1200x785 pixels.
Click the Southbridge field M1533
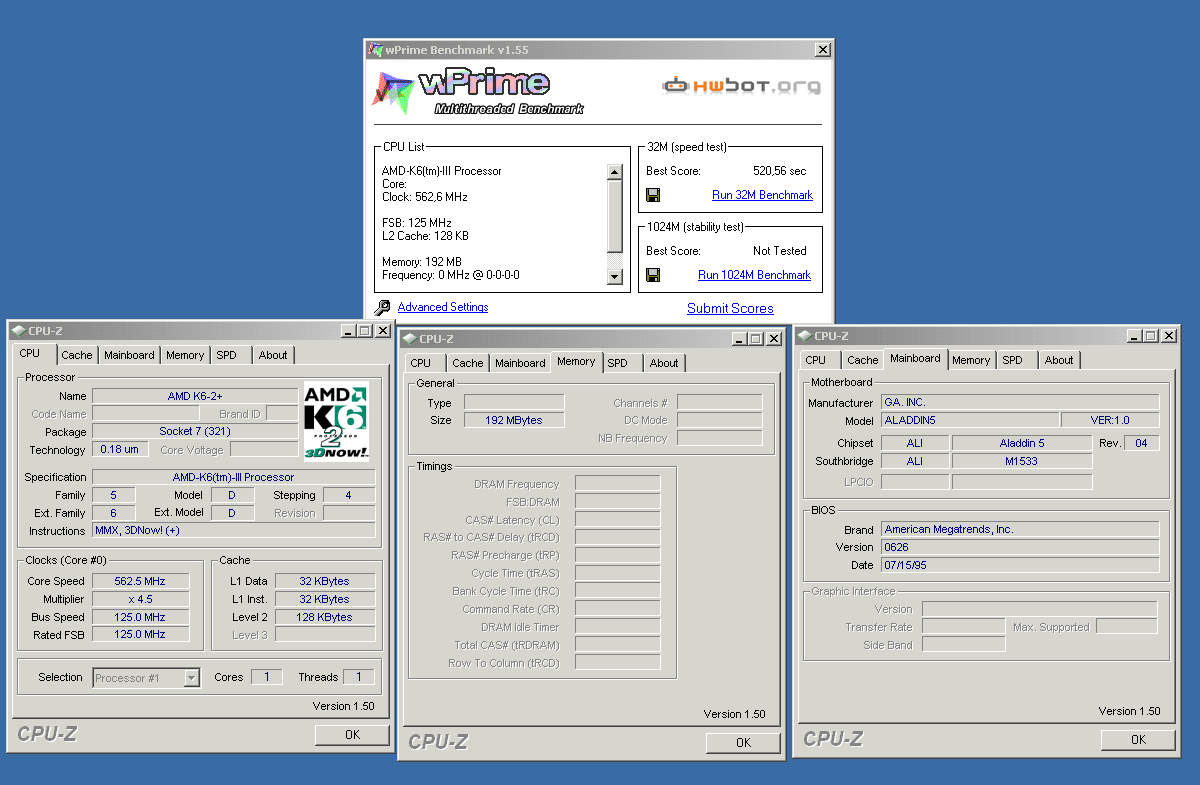[x=1022, y=461]
